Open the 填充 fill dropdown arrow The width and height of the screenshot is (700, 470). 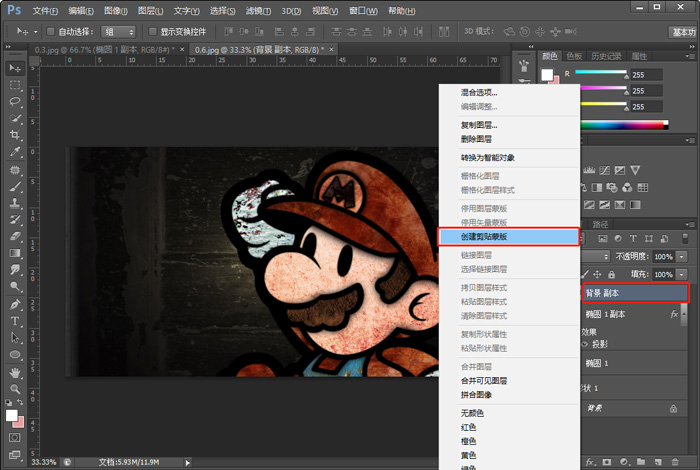tap(682, 273)
